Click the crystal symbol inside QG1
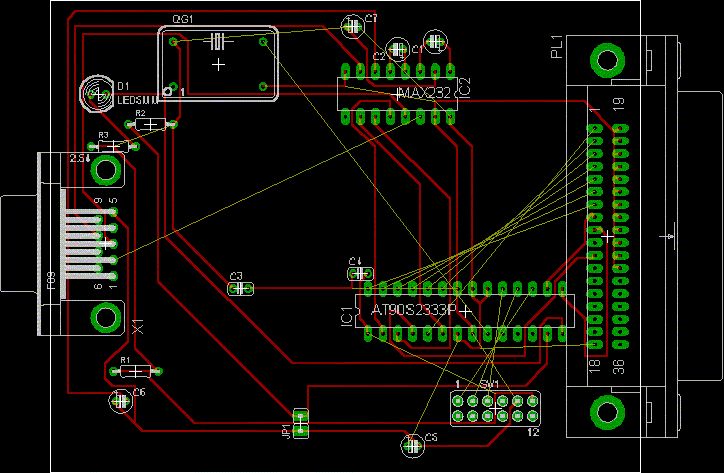Image resolution: width=724 pixels, height=473 pixels. [218, 42]
